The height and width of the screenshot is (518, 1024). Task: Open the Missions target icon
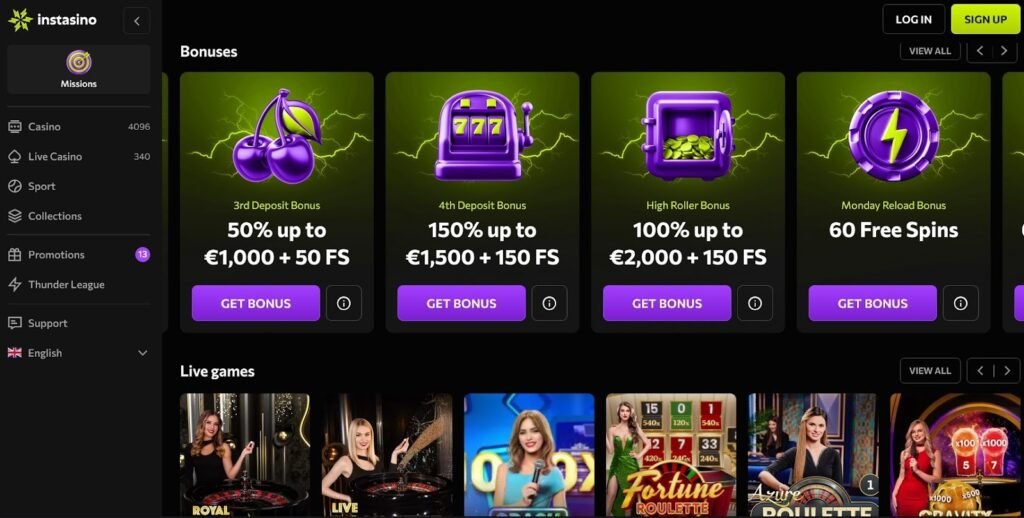pos(78,63)
